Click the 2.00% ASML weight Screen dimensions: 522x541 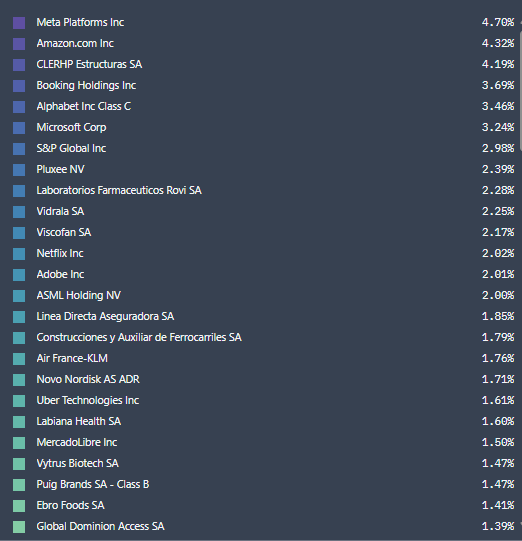[x=498, y=296]
